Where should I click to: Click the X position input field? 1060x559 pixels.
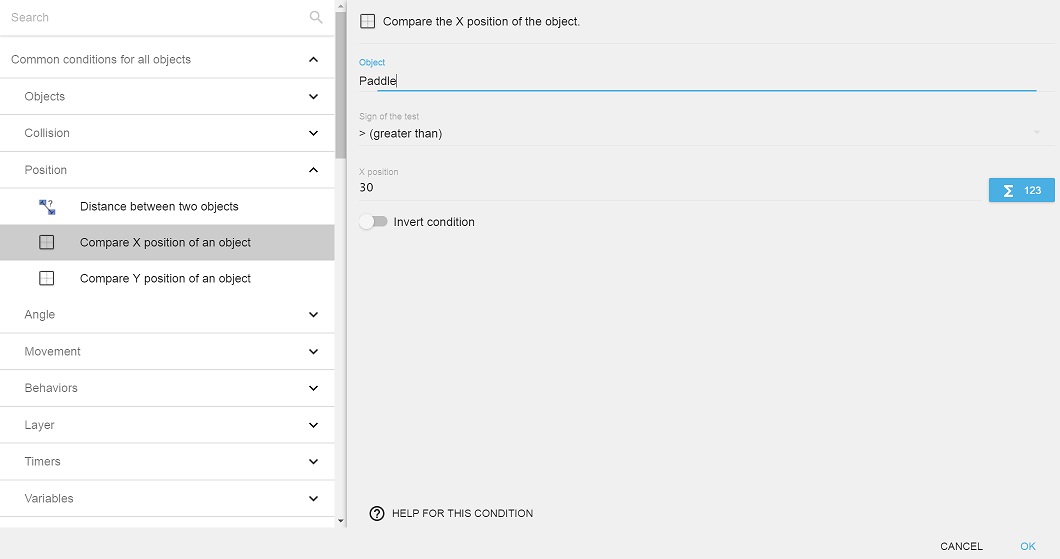[670, 188]
